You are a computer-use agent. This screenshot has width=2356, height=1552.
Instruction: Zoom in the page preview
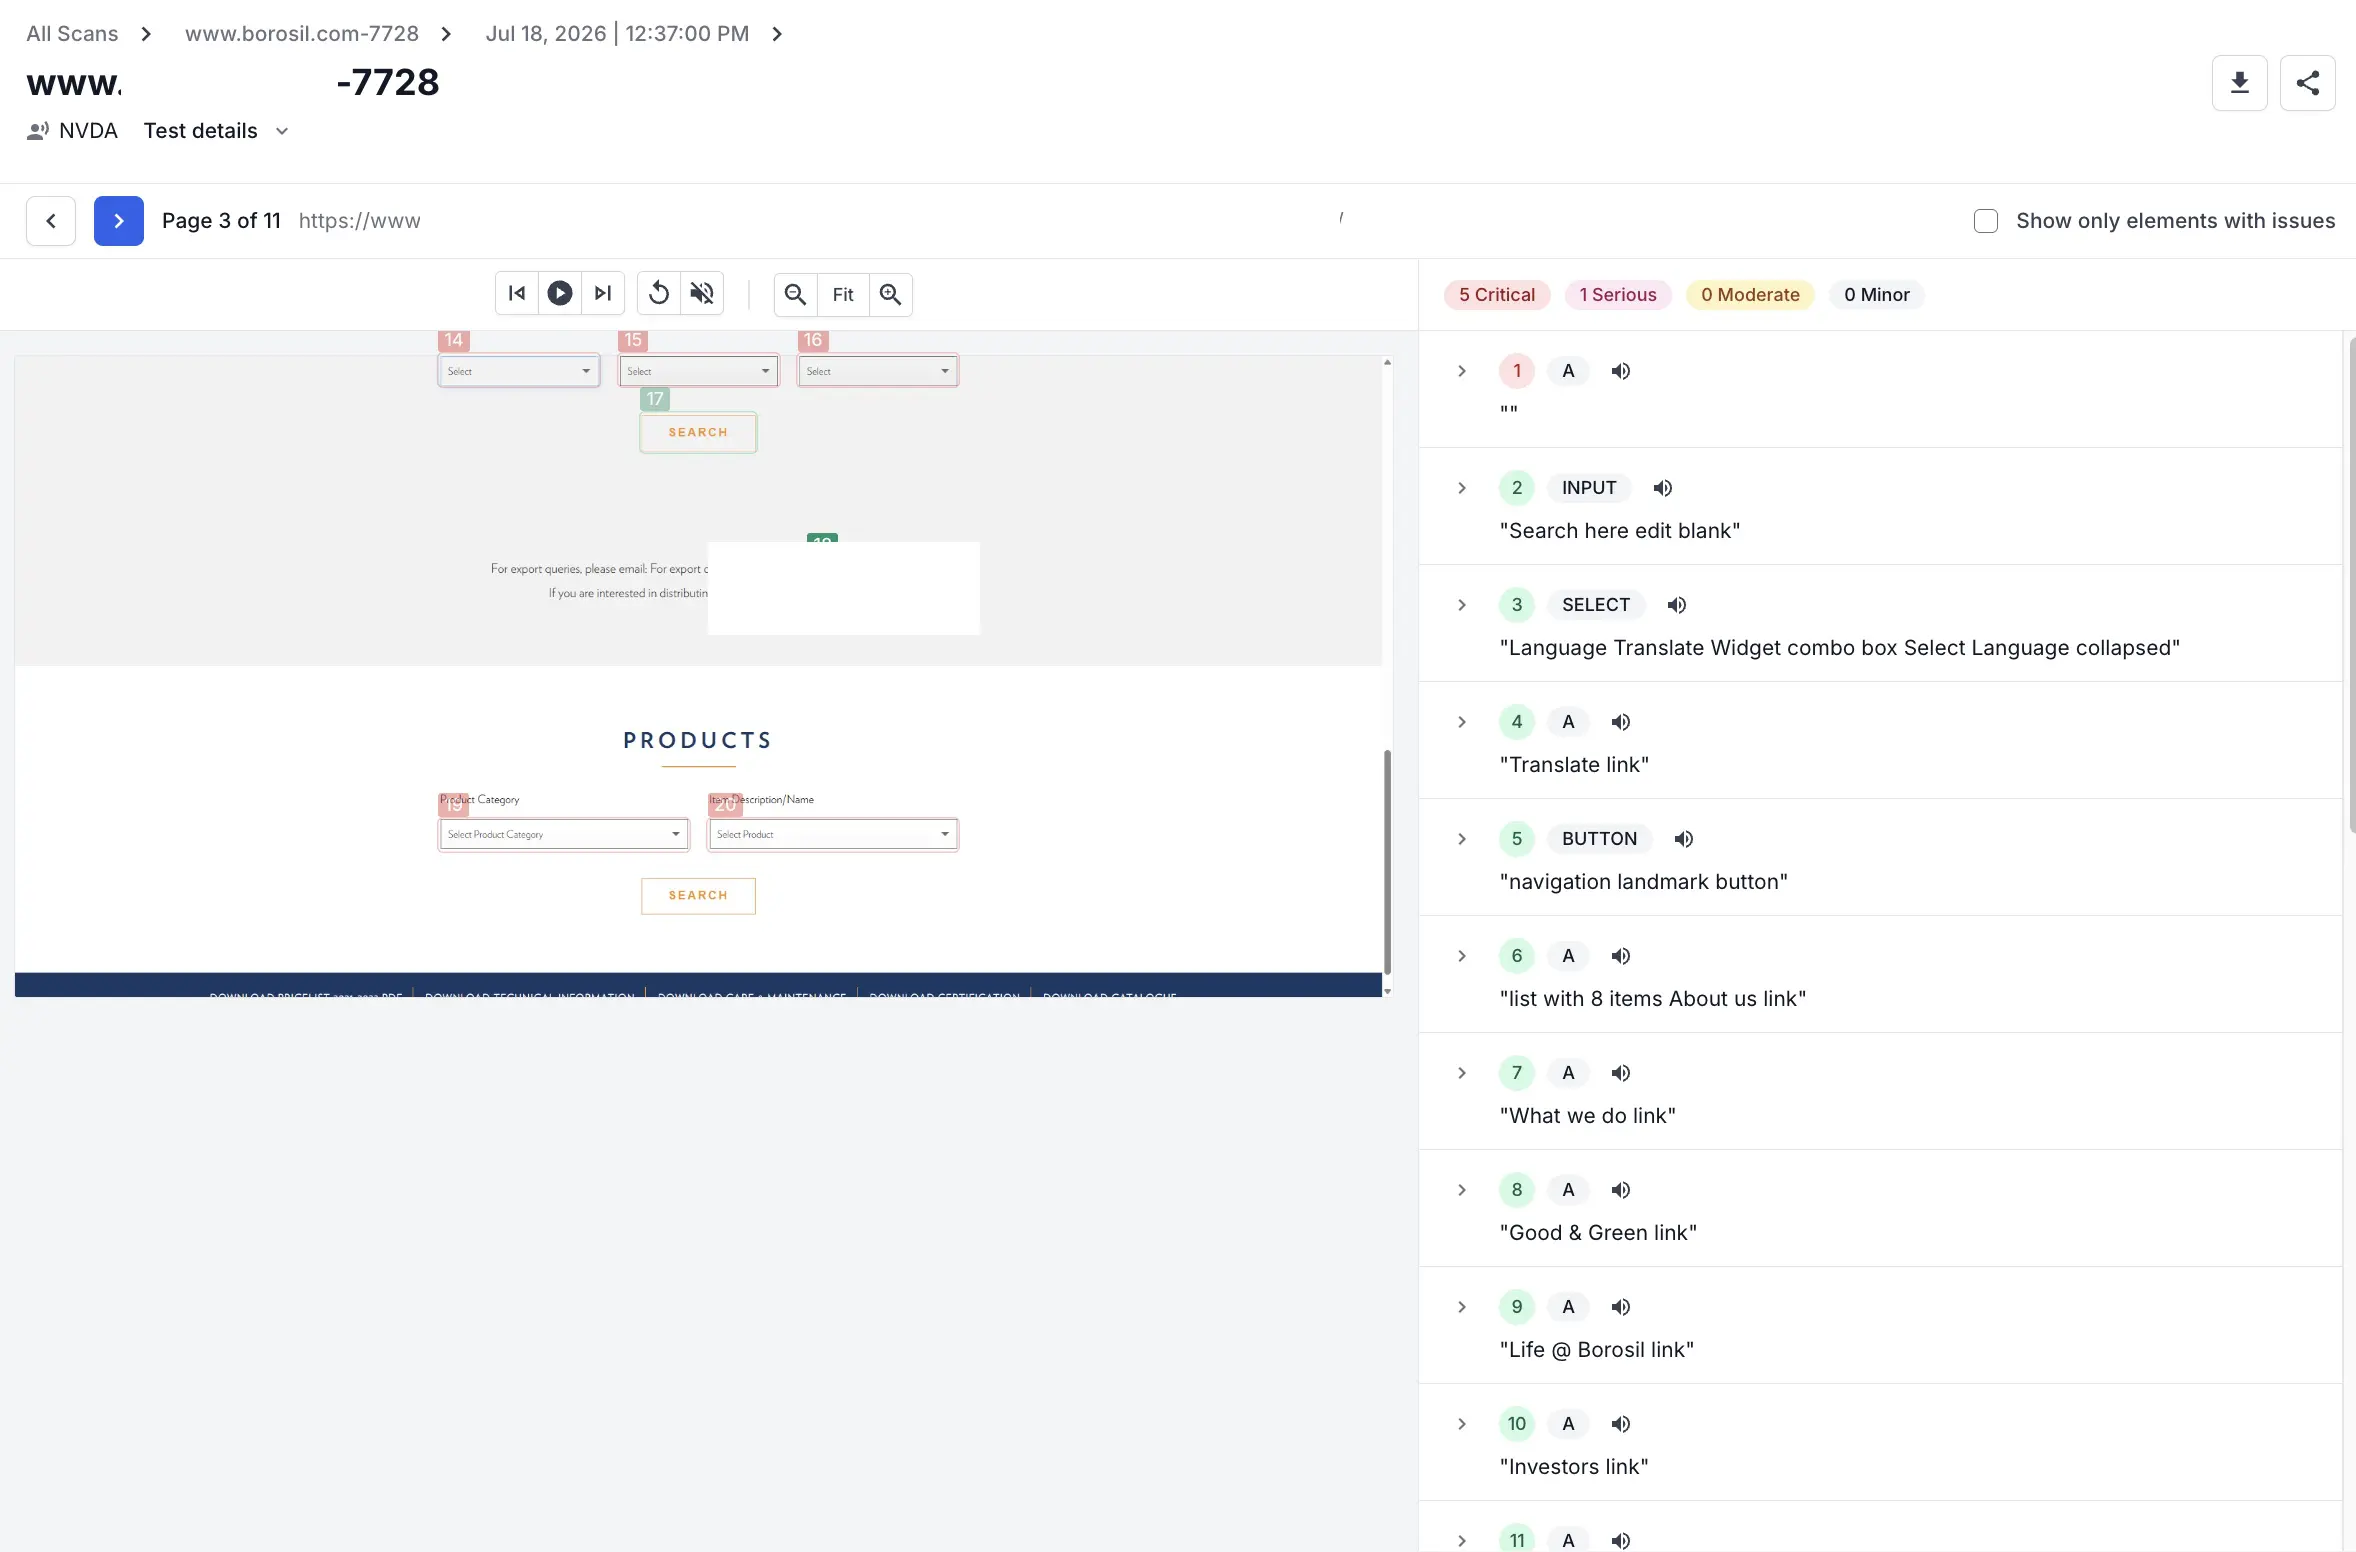[890, 295]
